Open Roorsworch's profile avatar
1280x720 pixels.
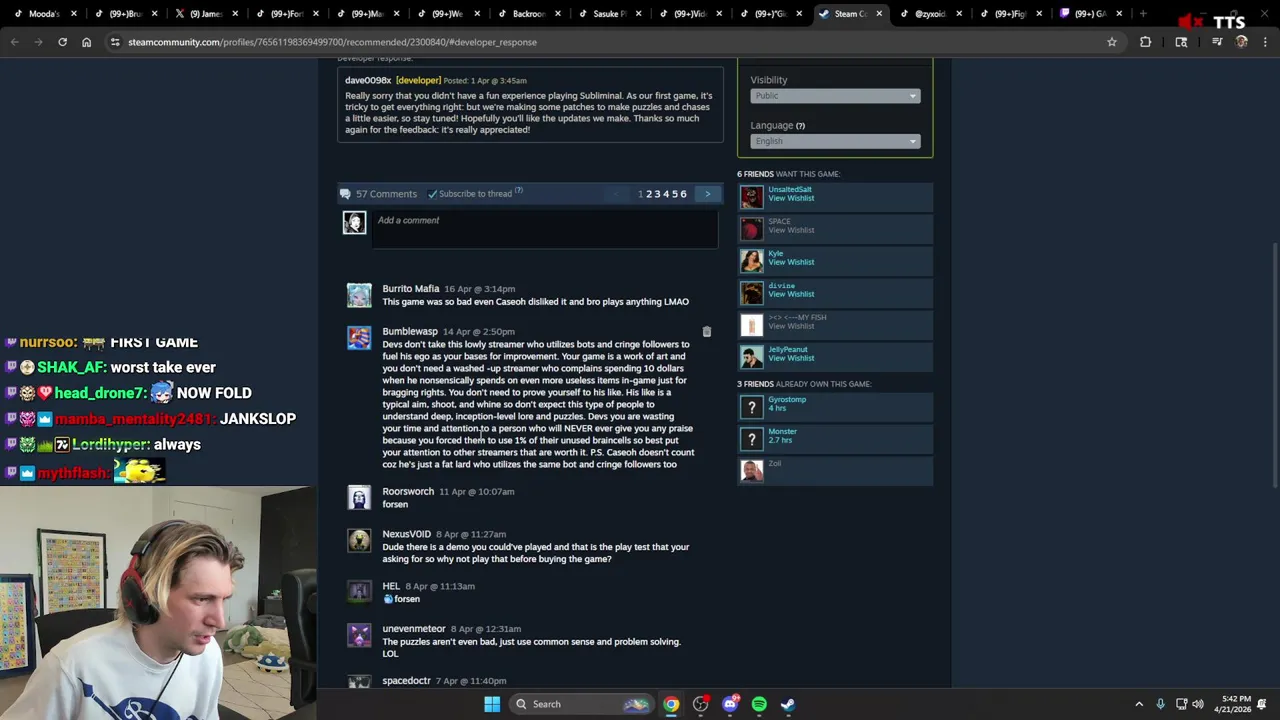tap(359, 498)
